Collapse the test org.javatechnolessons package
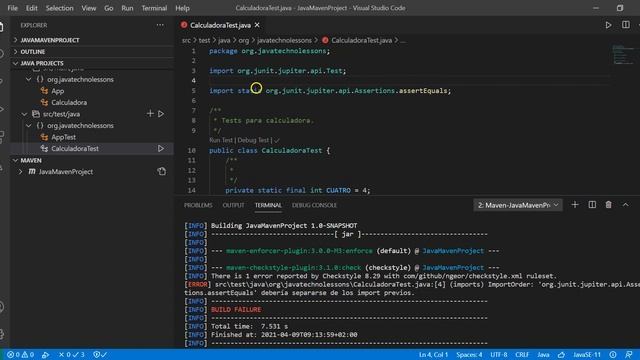The width and height of the screenshot is (640, 360). pos(29,125)
